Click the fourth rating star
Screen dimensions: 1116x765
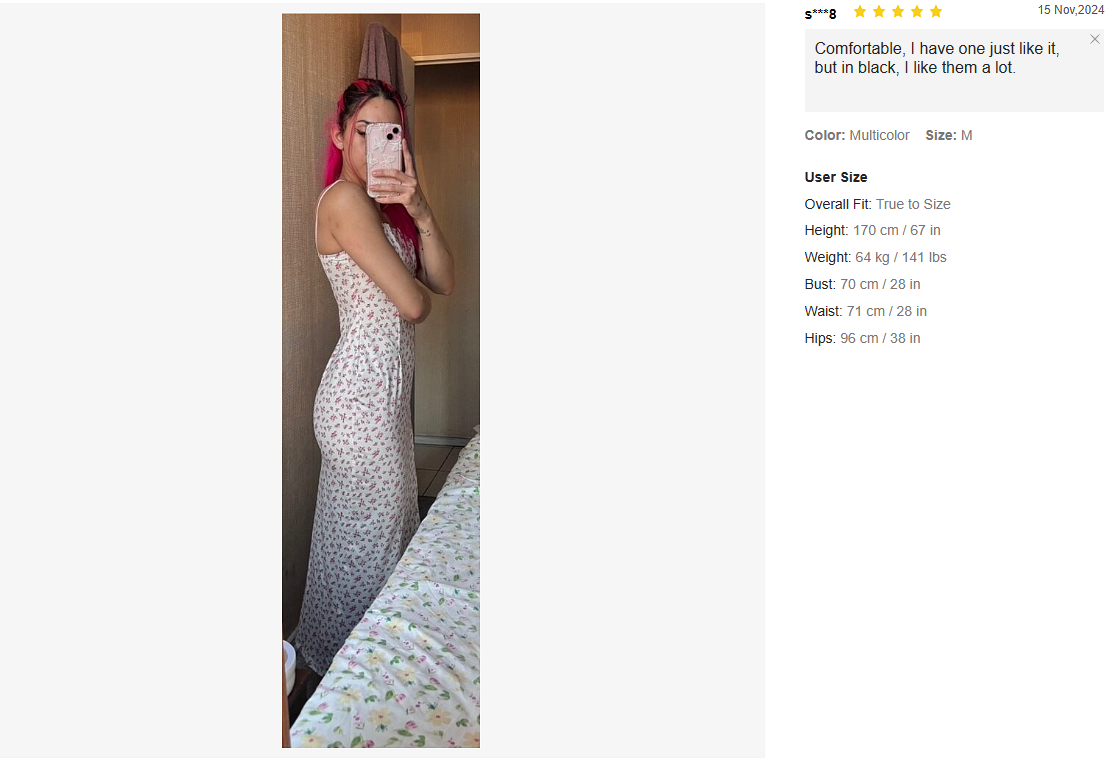[917, 12]
